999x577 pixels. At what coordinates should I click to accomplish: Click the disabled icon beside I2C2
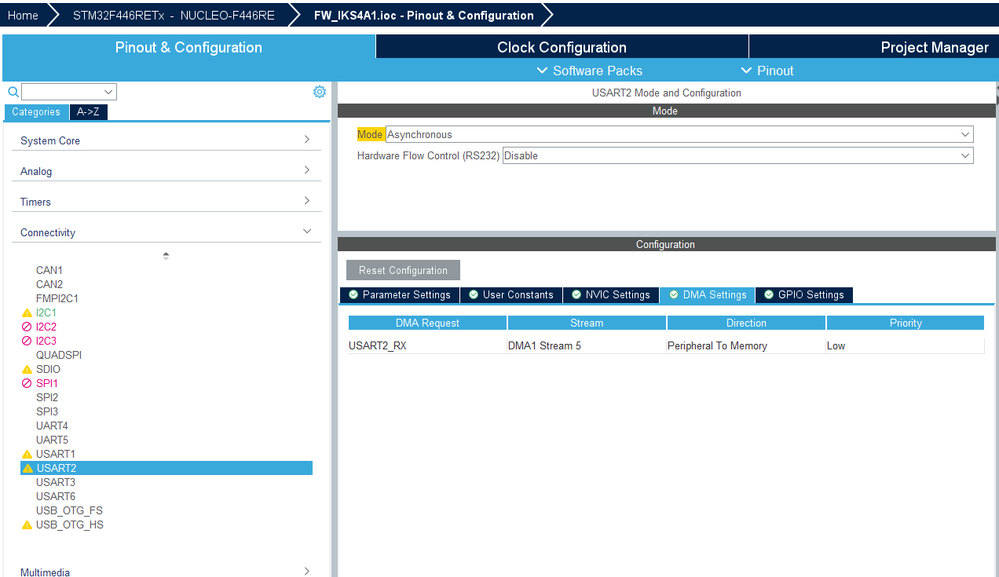[x=27, y=327]
